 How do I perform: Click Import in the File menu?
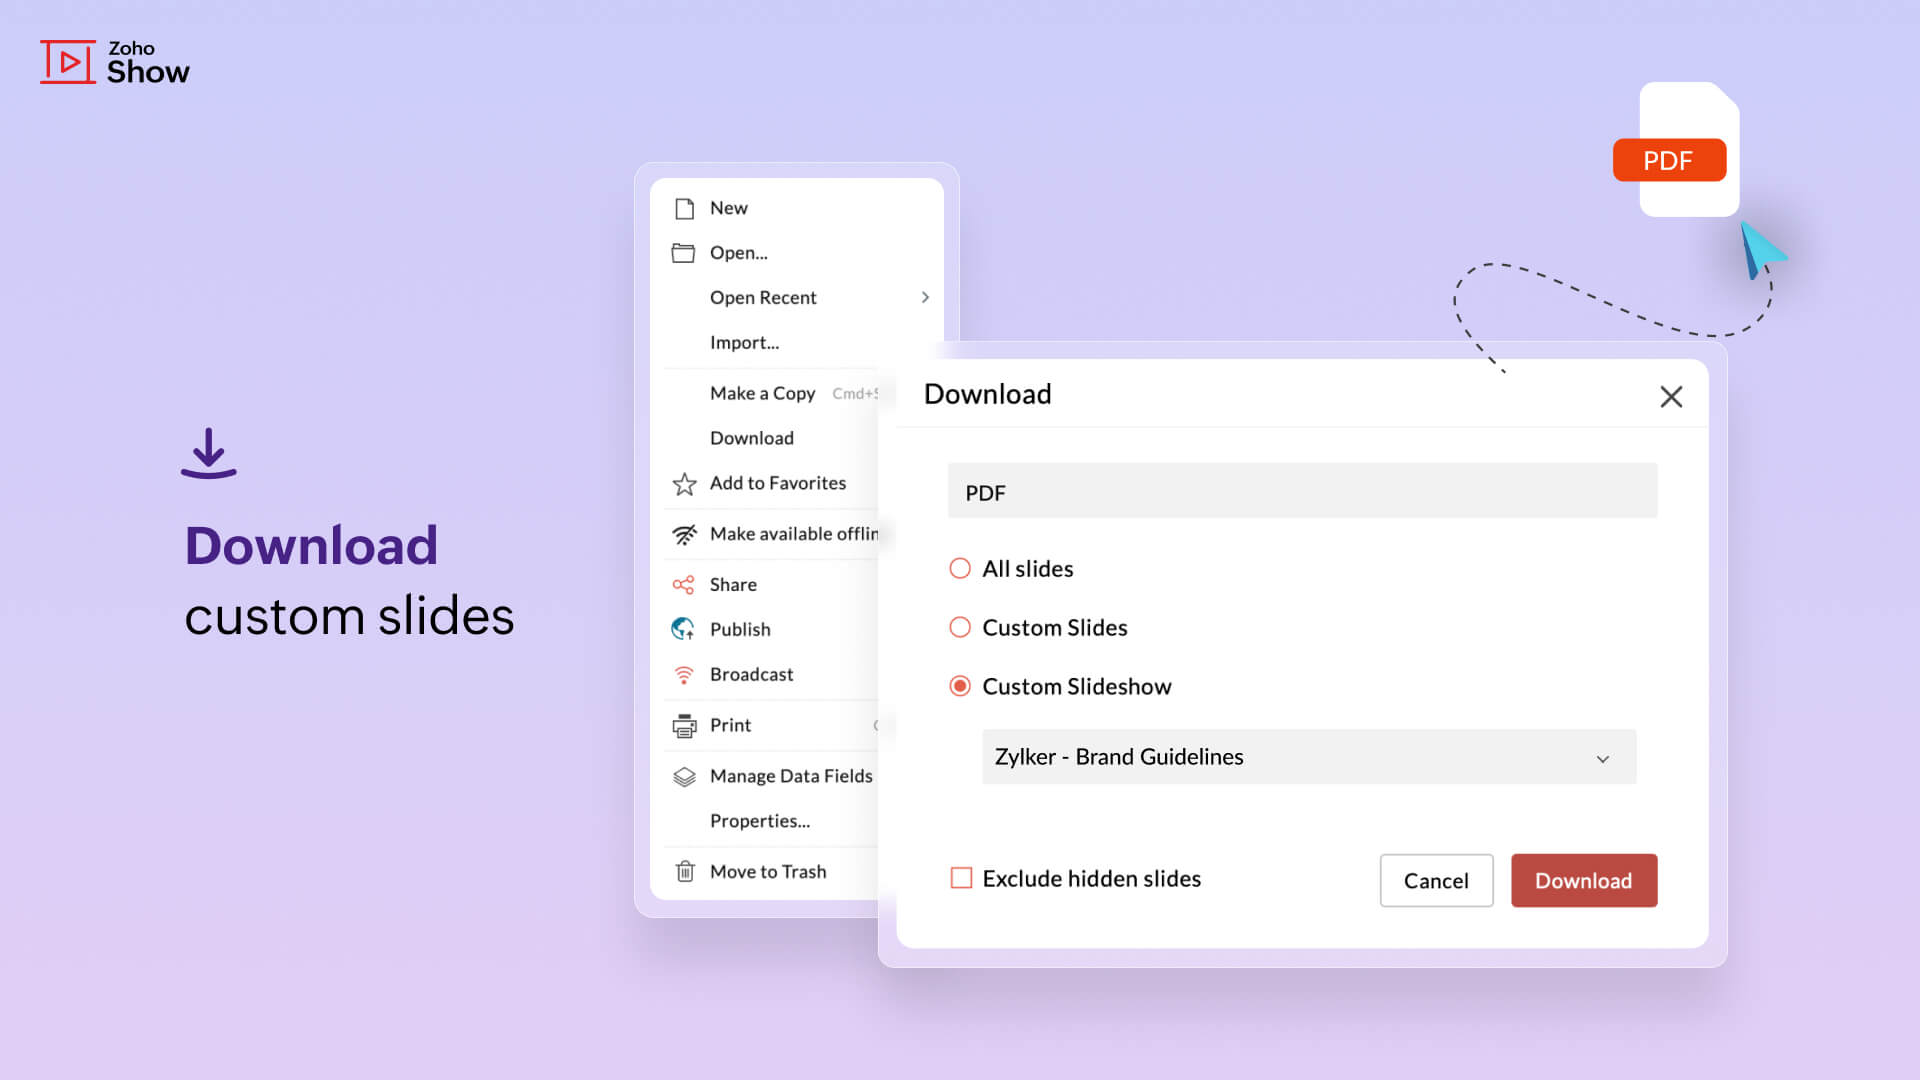point(745,342)
